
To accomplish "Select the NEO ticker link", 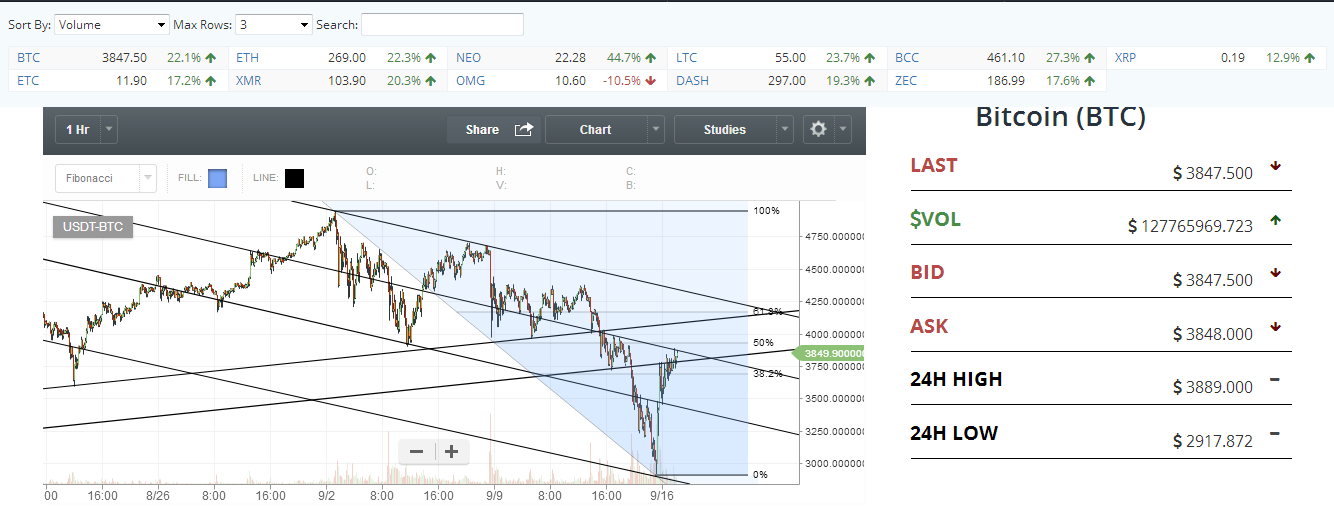I will click(x=468, y=58).
